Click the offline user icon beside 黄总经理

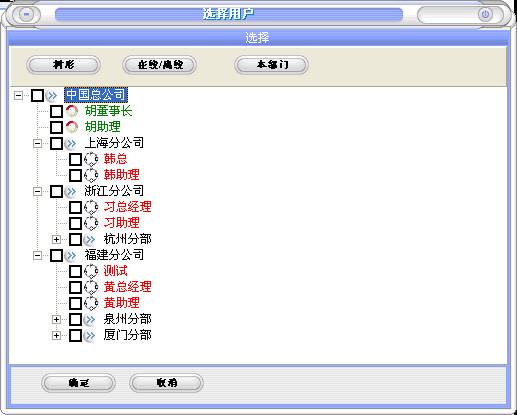91,287
